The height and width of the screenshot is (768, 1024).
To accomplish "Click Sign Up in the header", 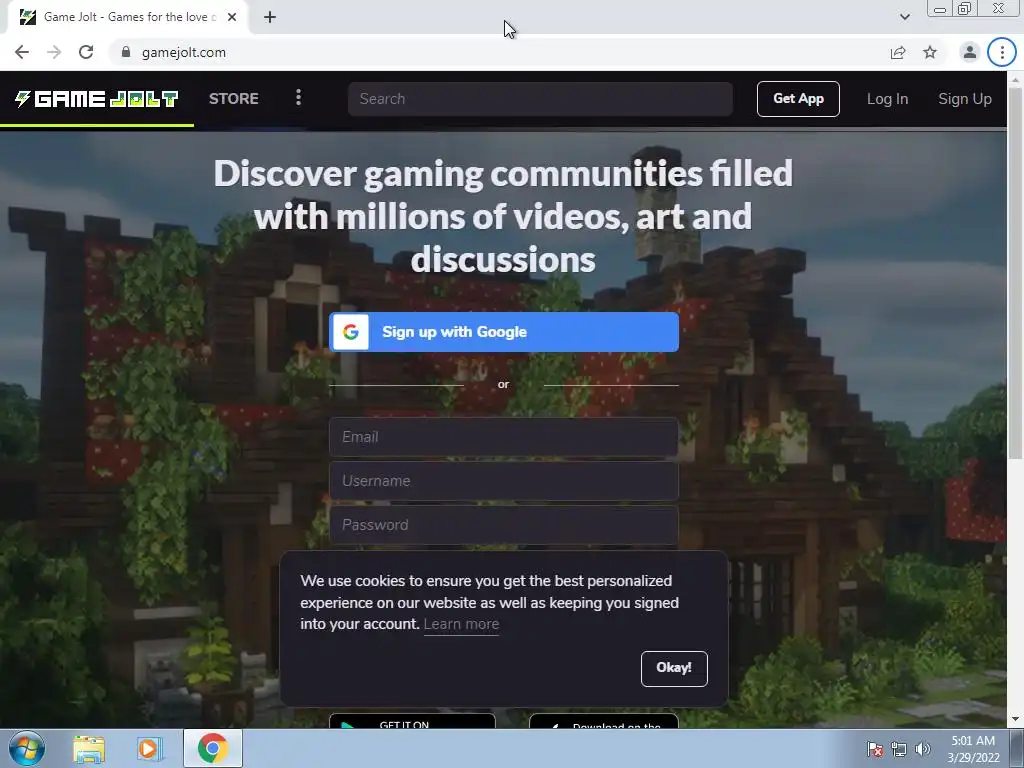I will pyautogui.click(x=965, y=99).
